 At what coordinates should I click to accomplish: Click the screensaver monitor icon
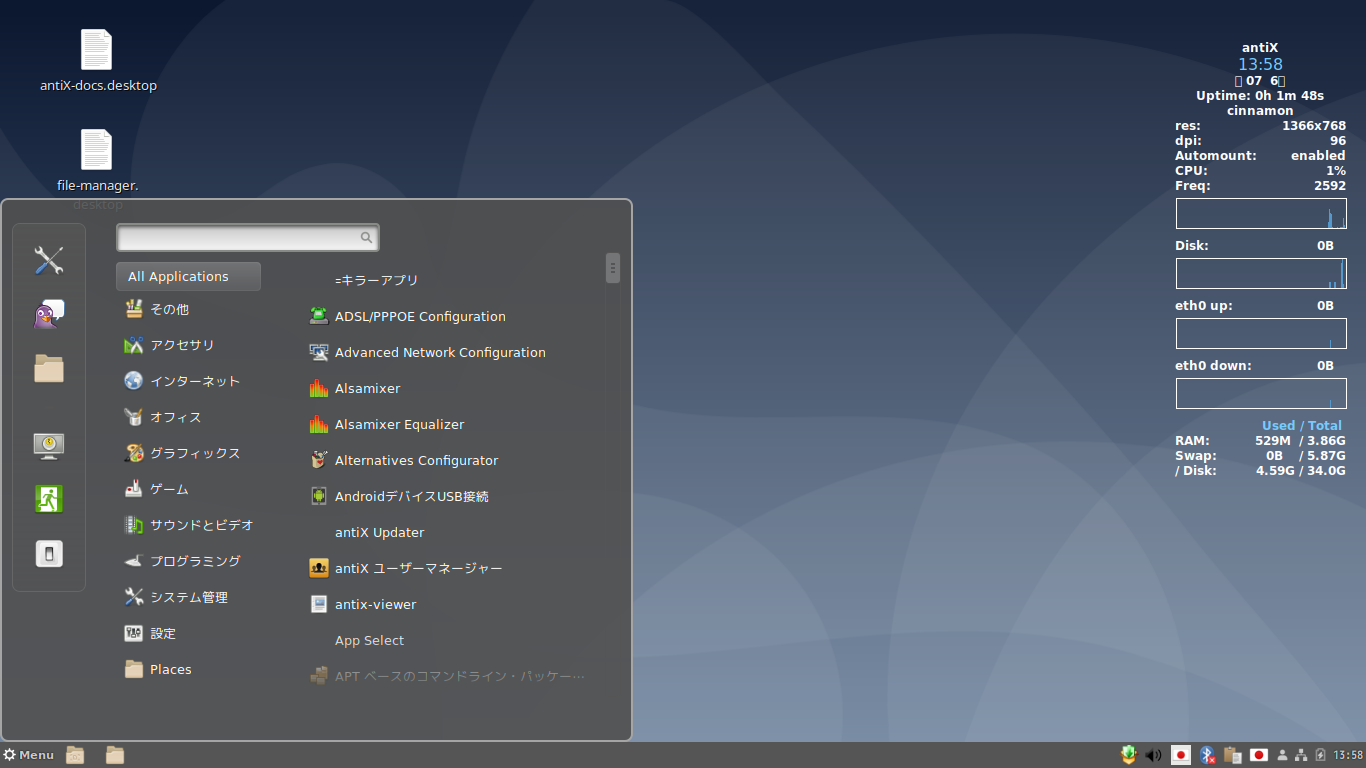pos(48,445)
